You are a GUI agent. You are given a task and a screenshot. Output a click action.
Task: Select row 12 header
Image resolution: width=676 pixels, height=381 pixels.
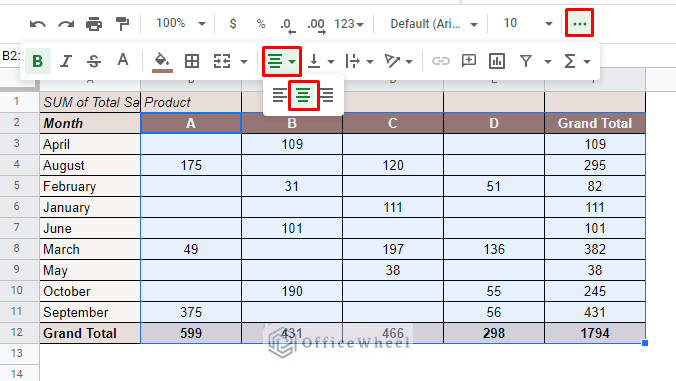[x=16, y=333]
